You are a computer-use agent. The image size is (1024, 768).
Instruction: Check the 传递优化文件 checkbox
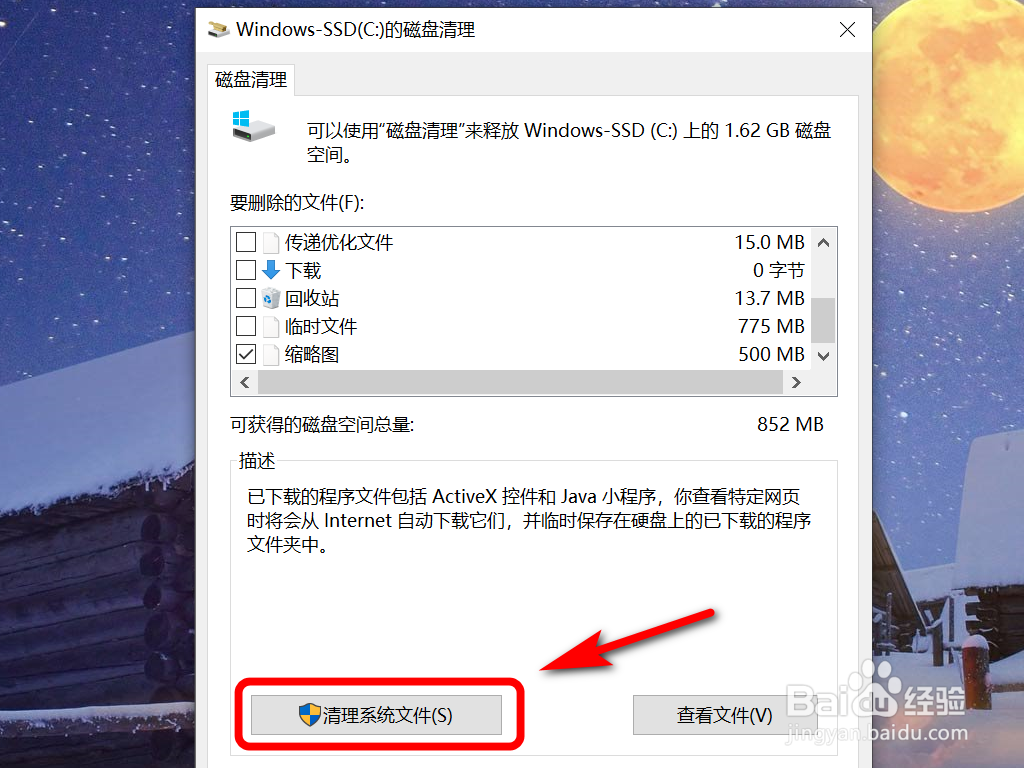pyautogui.click(x=246, y=242)
